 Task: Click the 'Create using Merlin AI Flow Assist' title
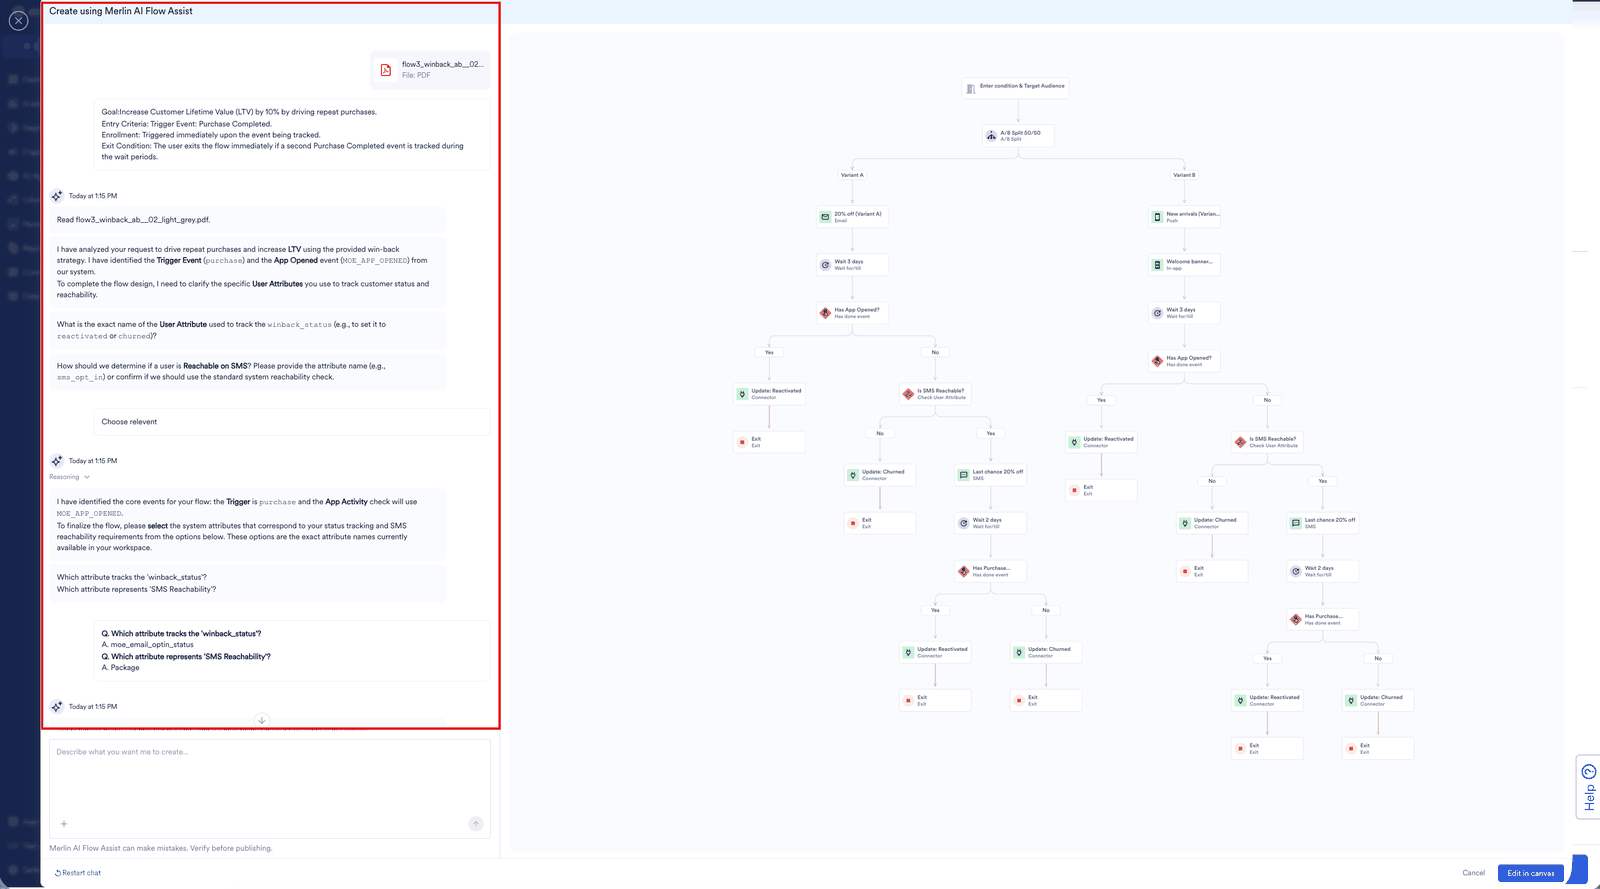[121, 11]
